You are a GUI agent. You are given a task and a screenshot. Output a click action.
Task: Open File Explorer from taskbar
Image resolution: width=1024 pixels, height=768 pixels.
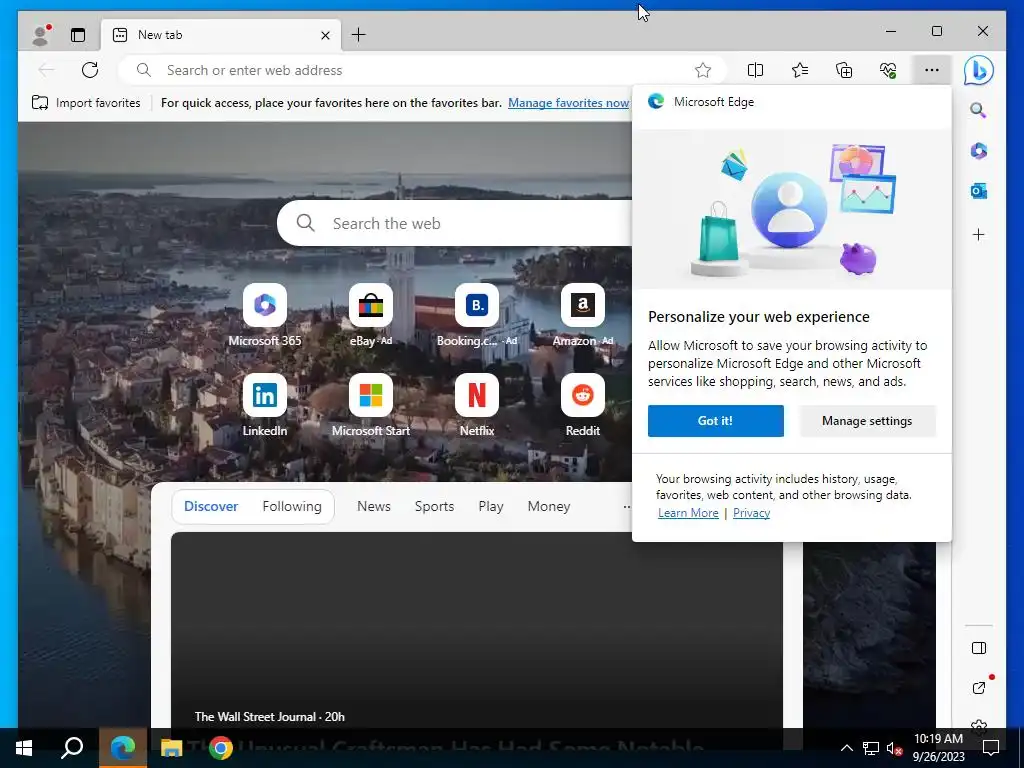pyautogui.click(x=172, y=748)
